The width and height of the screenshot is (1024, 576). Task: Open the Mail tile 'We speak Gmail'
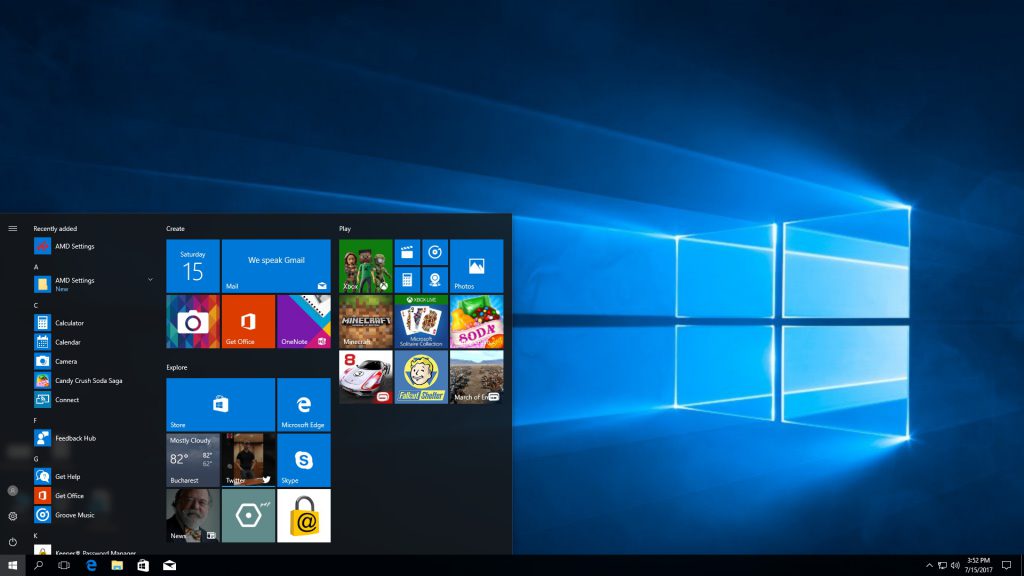pos(276,266)
